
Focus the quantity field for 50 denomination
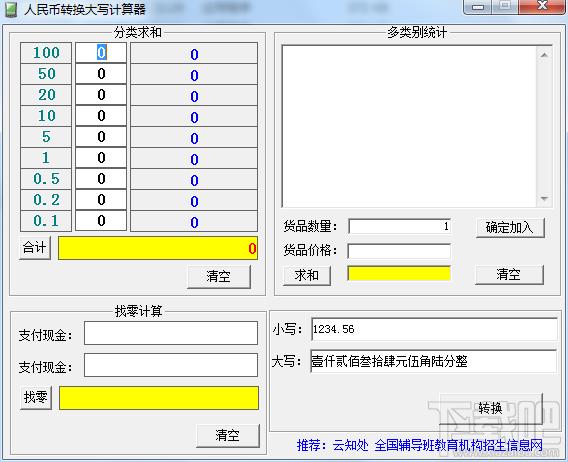tap(101, 74)
